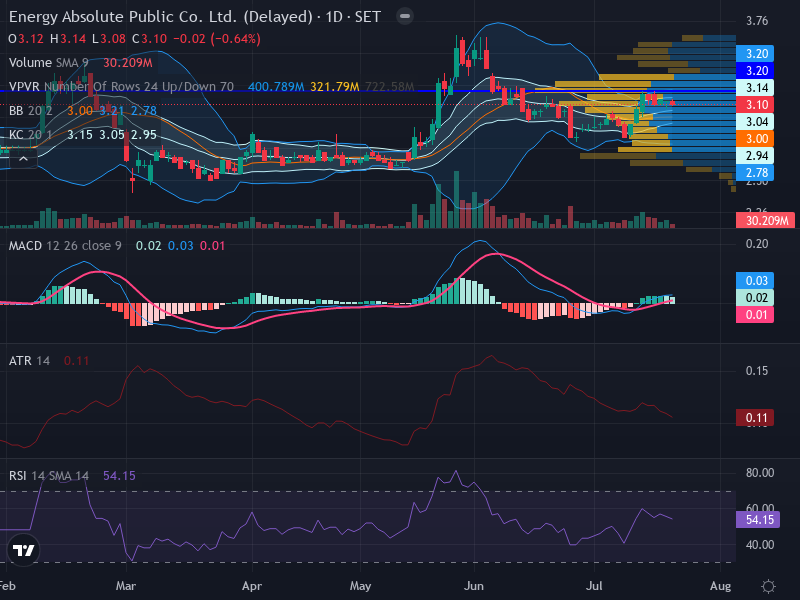Click the 2.94 price axis label

[755, 156]
